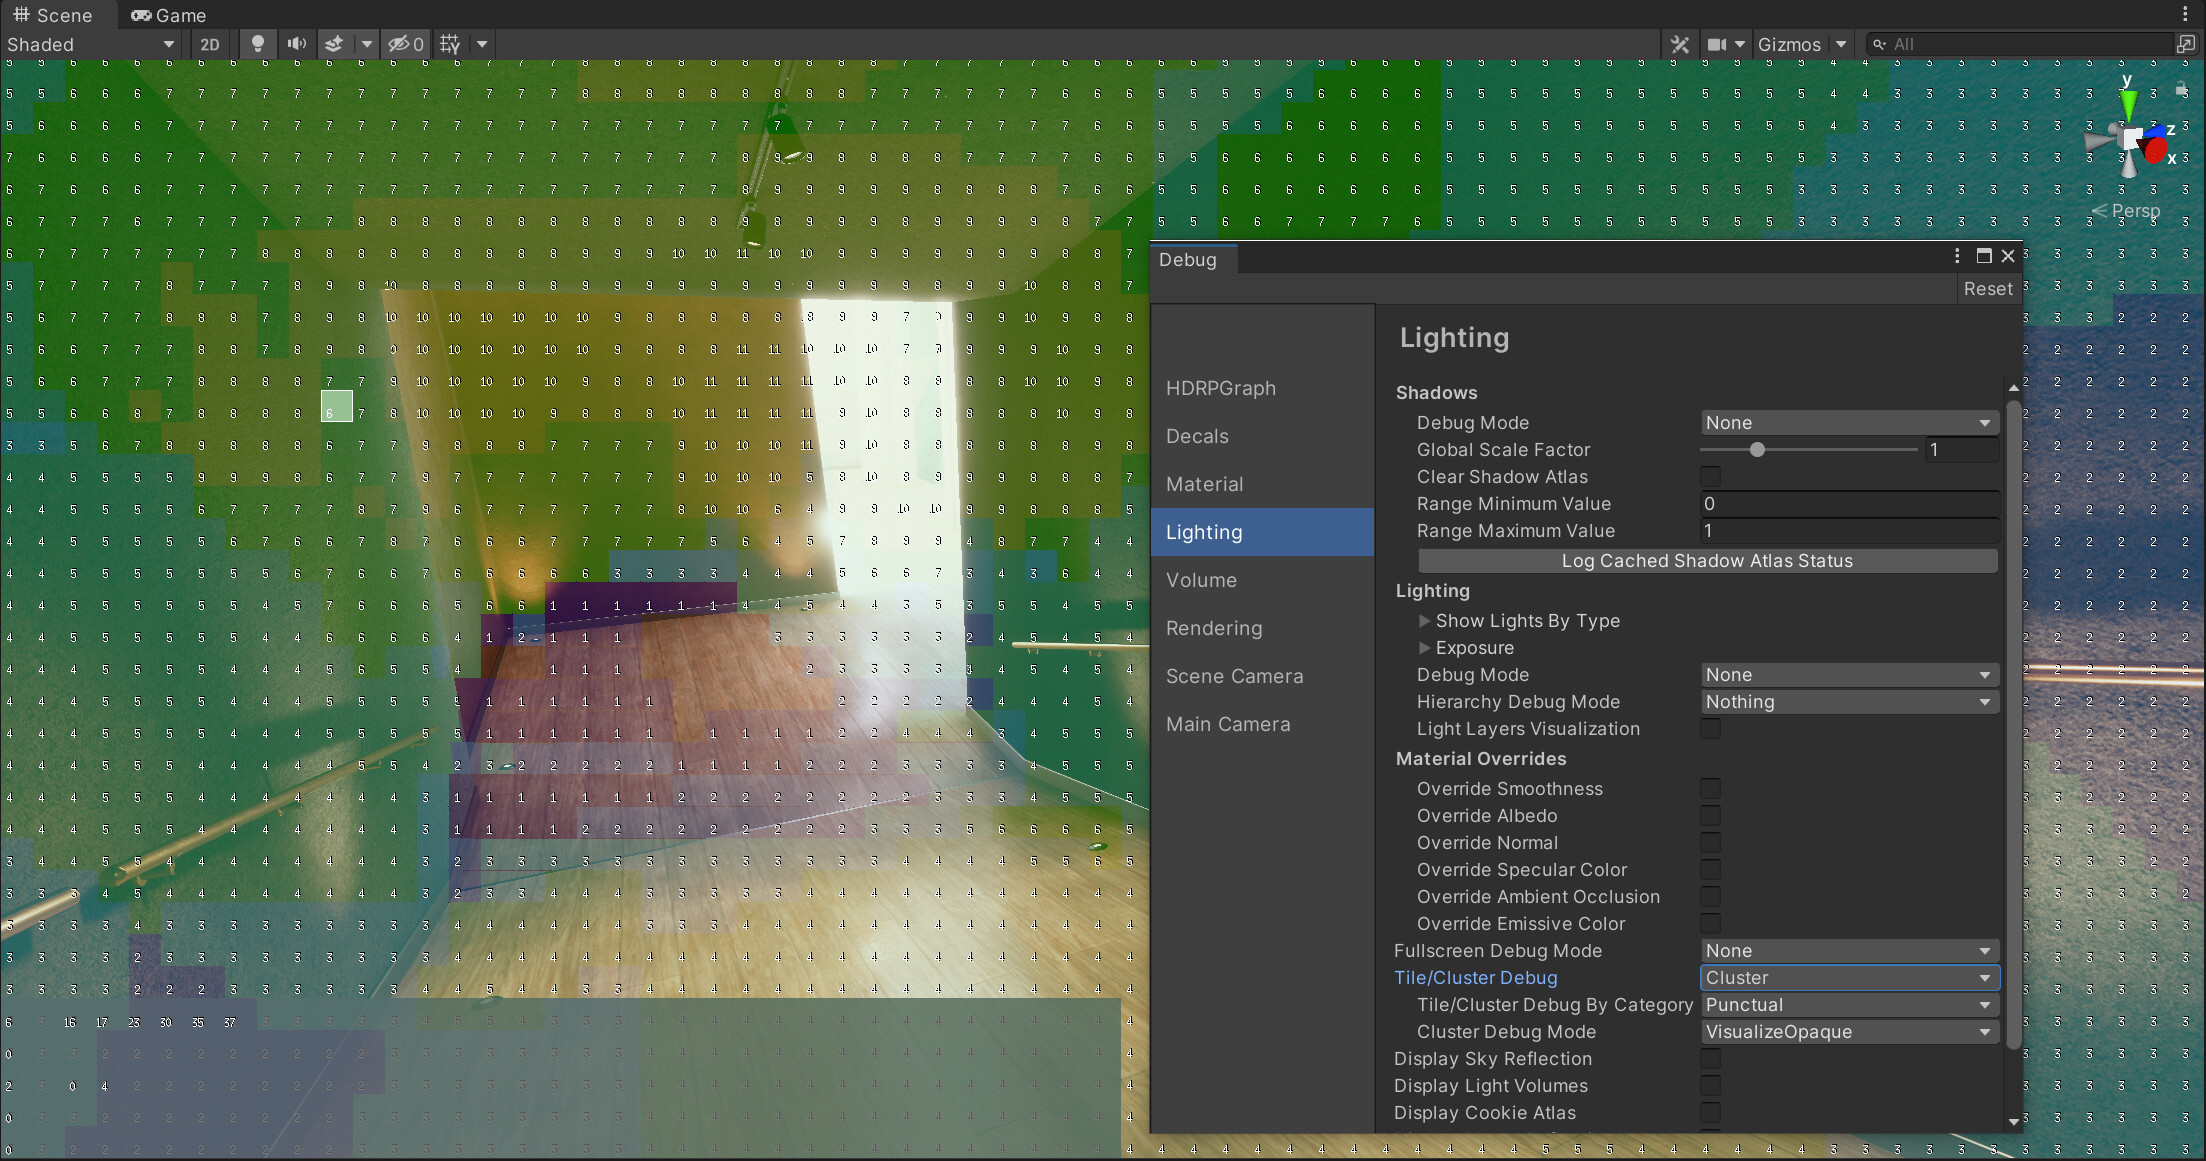Click the camera icon near Gizmos

1717,44
